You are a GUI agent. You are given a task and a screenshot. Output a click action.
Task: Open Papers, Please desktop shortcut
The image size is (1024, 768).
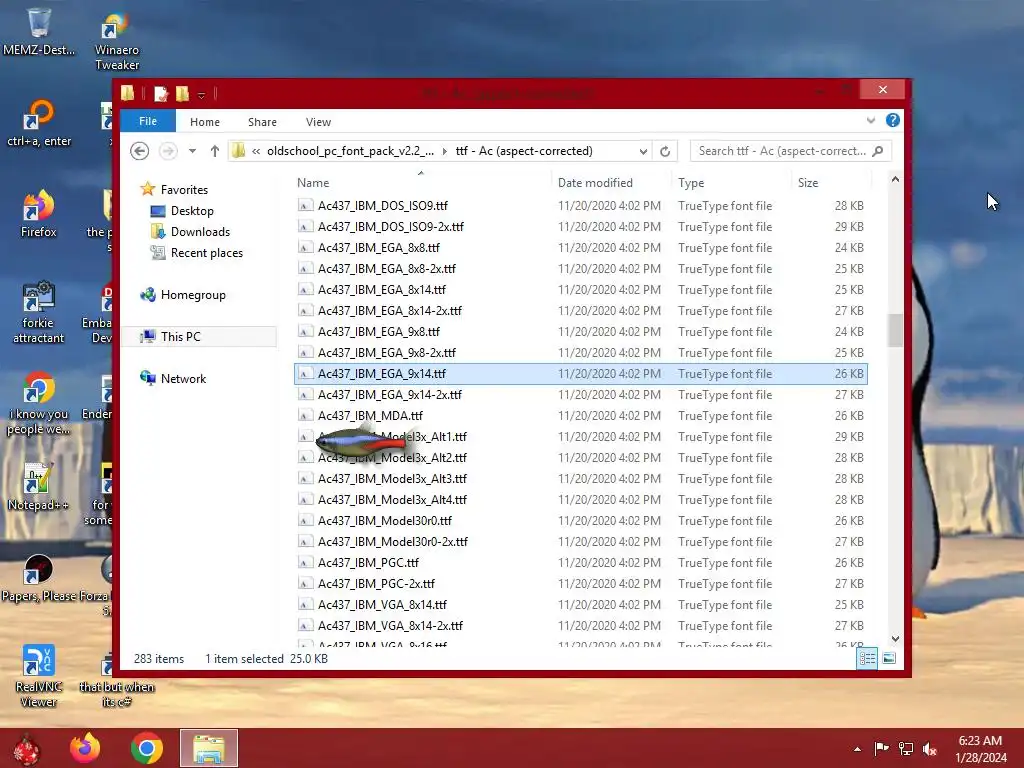pos(39,578)
